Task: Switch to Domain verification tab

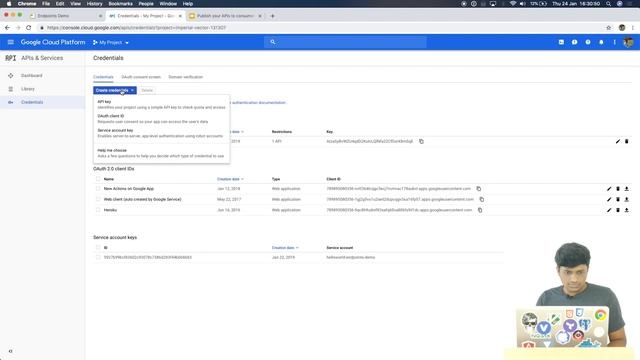Action: (x=186, y=77)
